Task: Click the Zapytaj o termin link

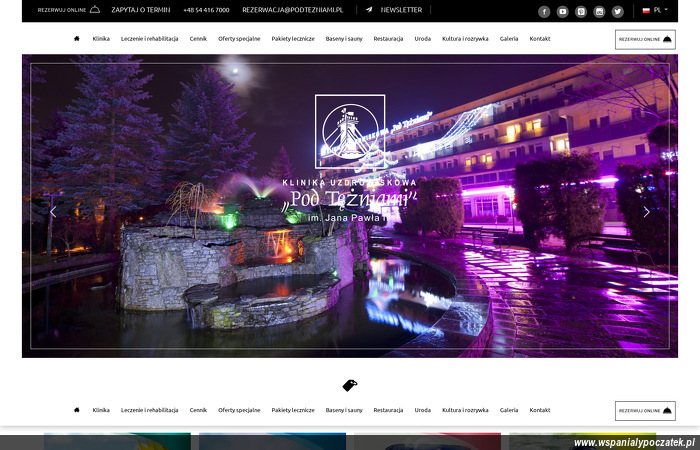Action: pyautogui.click(x=140, y=10)
